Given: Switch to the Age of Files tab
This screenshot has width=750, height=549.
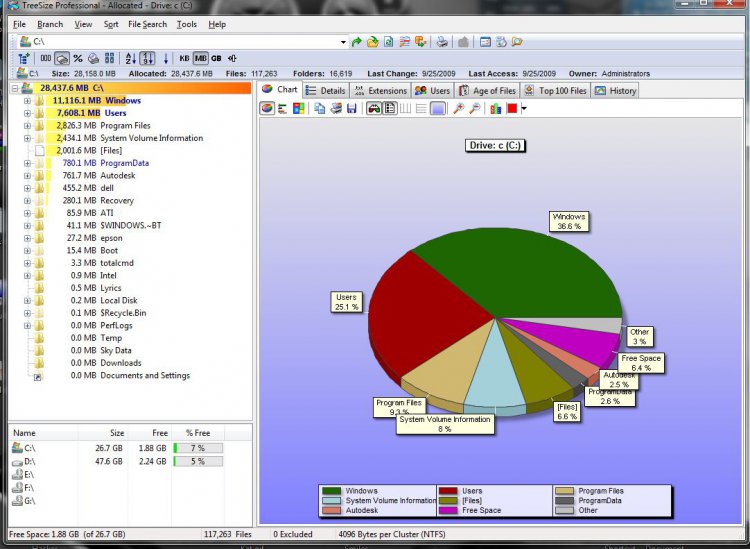Looking at the screenshot, I should coord(488,90).
